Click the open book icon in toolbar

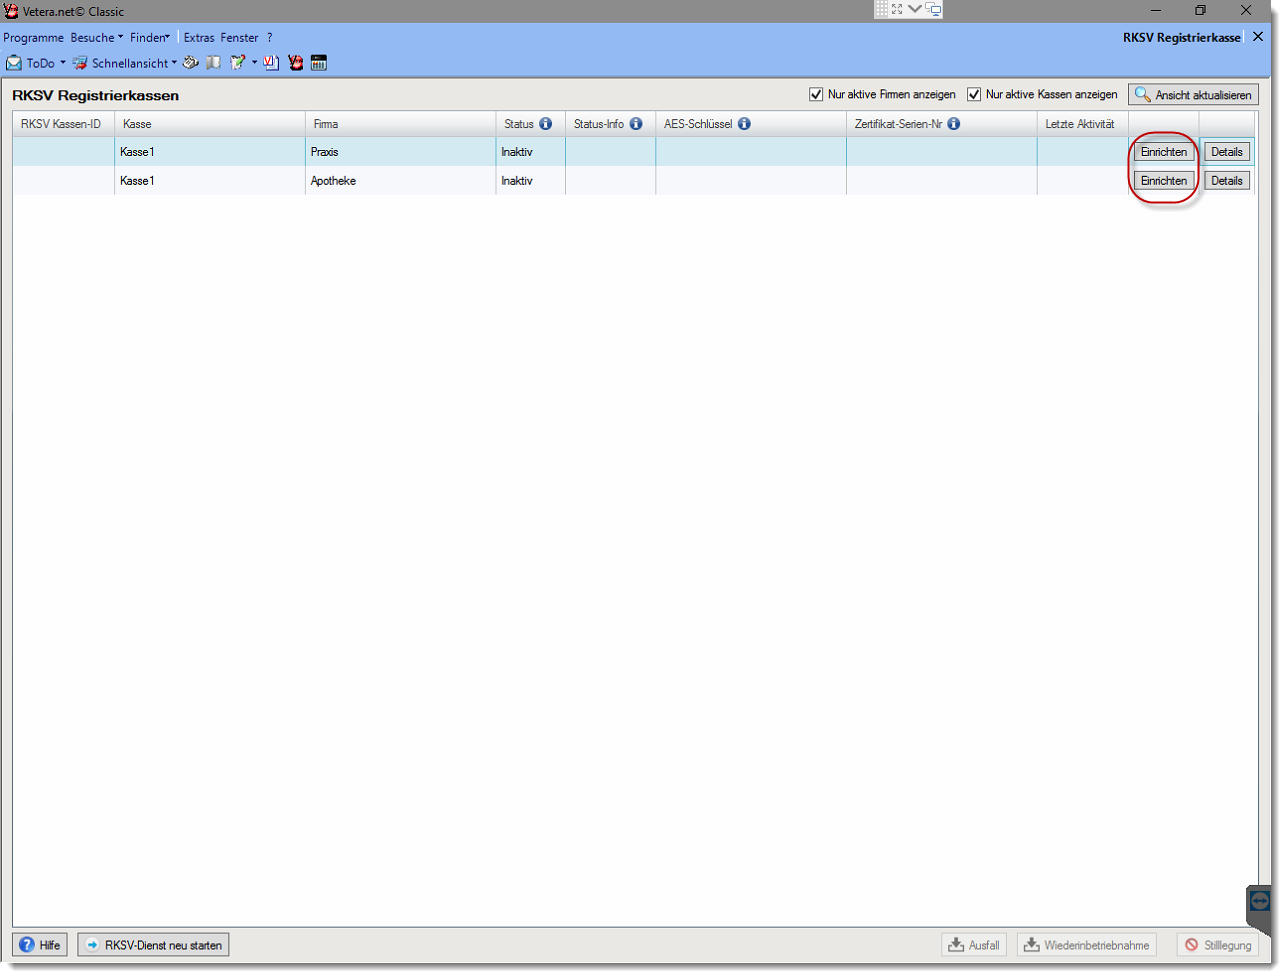click(x=213, y=63)
